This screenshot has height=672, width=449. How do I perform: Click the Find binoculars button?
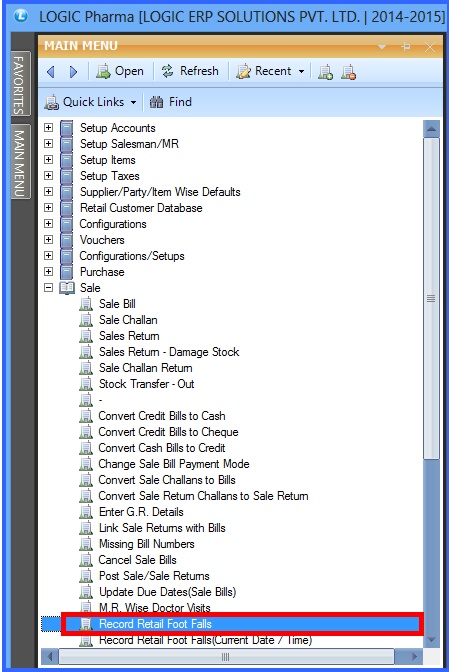pyautogui.click(x=170, y=102)
